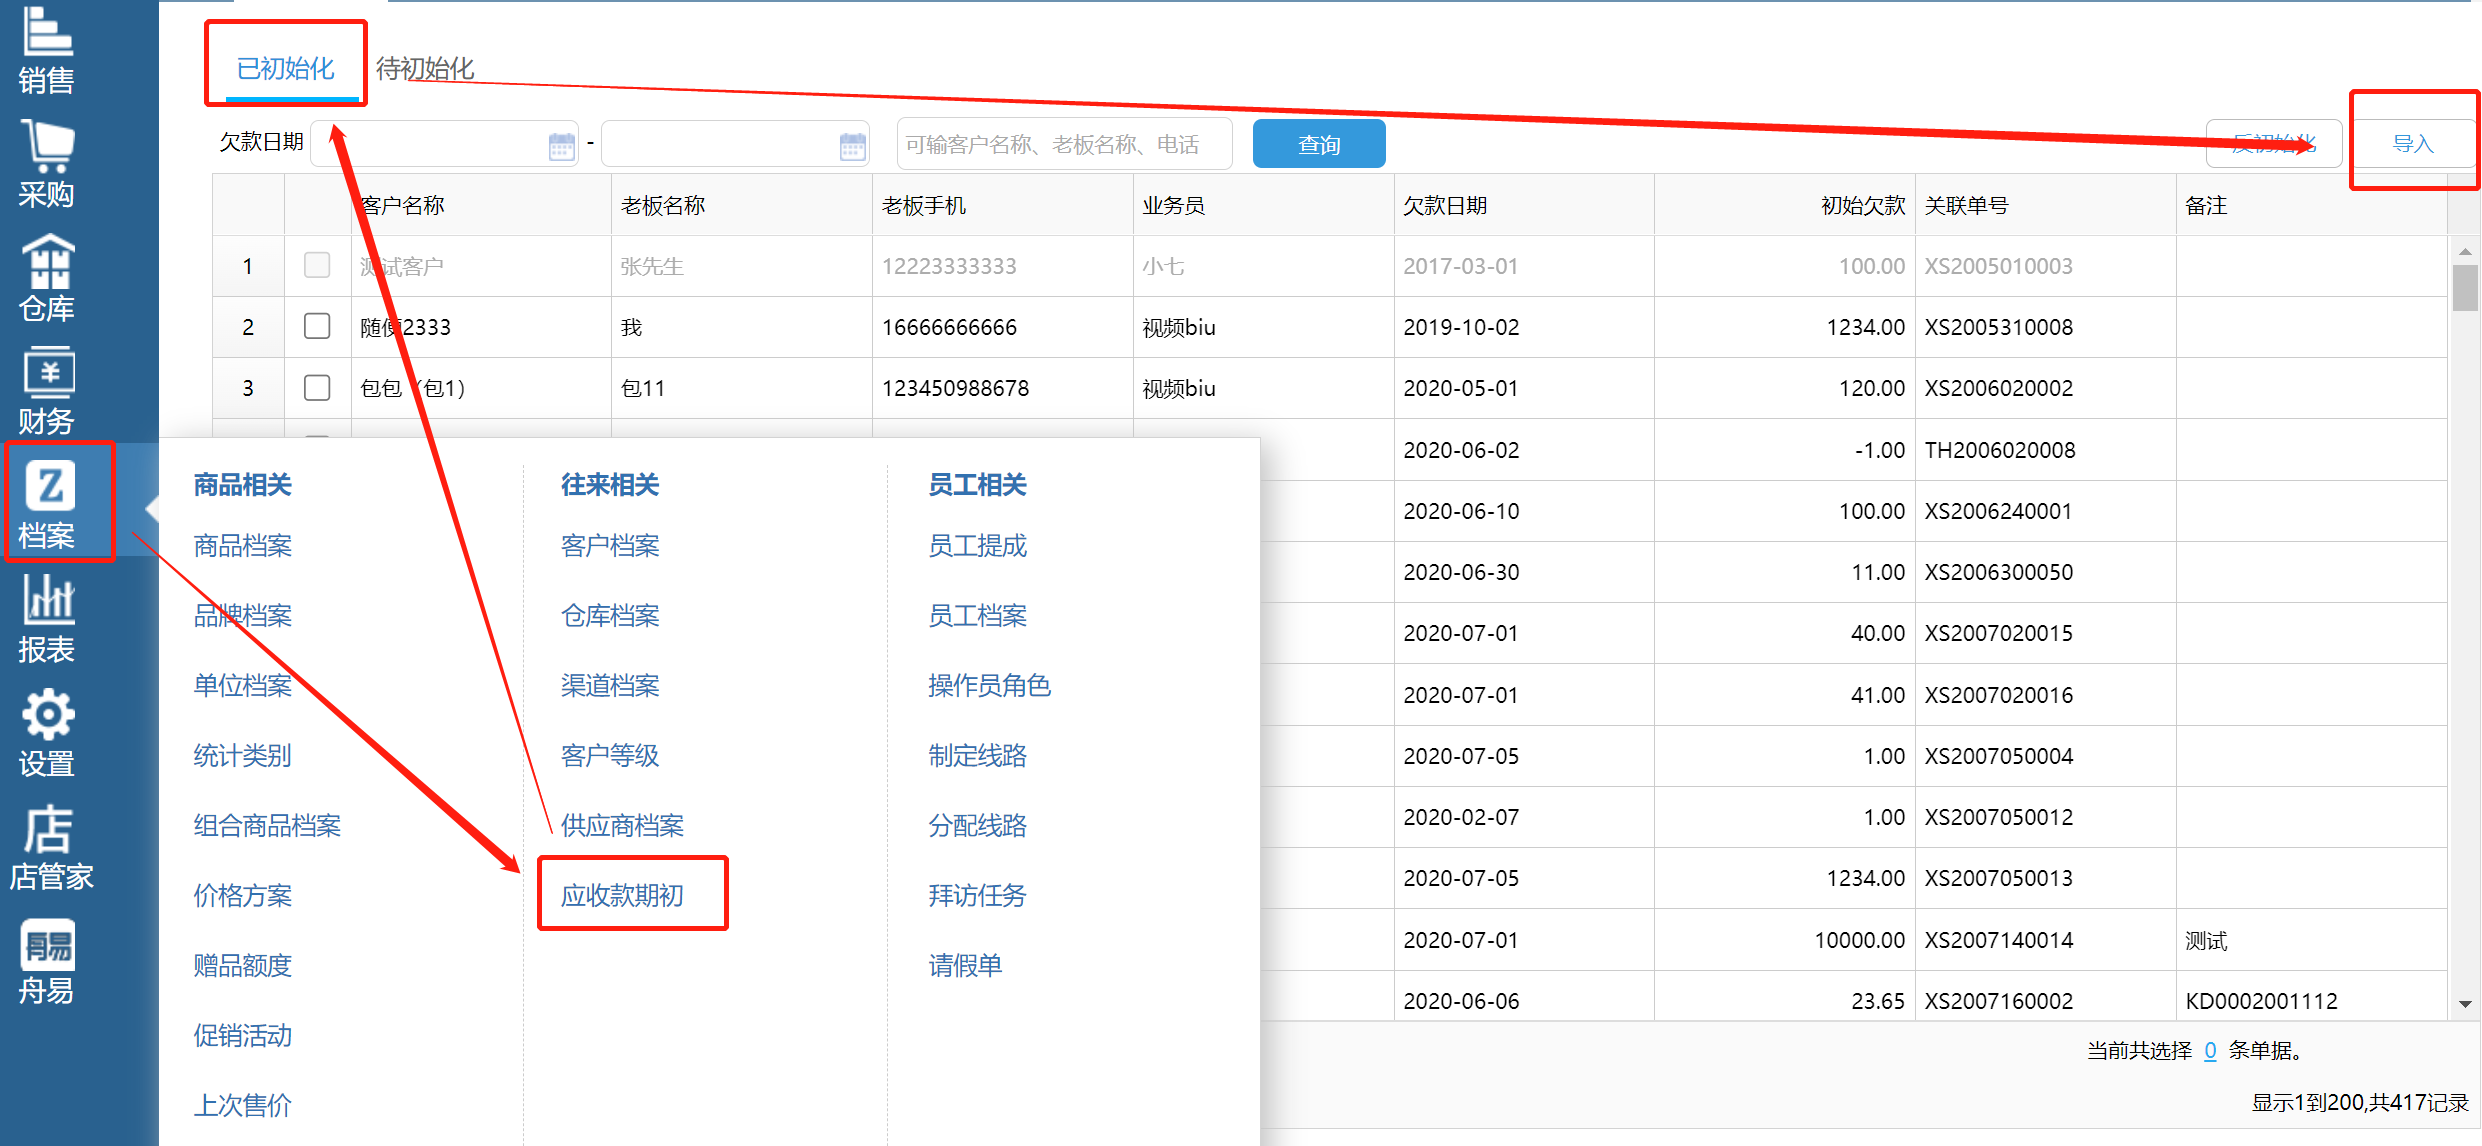Screen dimensions: 2482x1146
Task: Click the selected count link 0
Action: [x=2210, y=1051]
